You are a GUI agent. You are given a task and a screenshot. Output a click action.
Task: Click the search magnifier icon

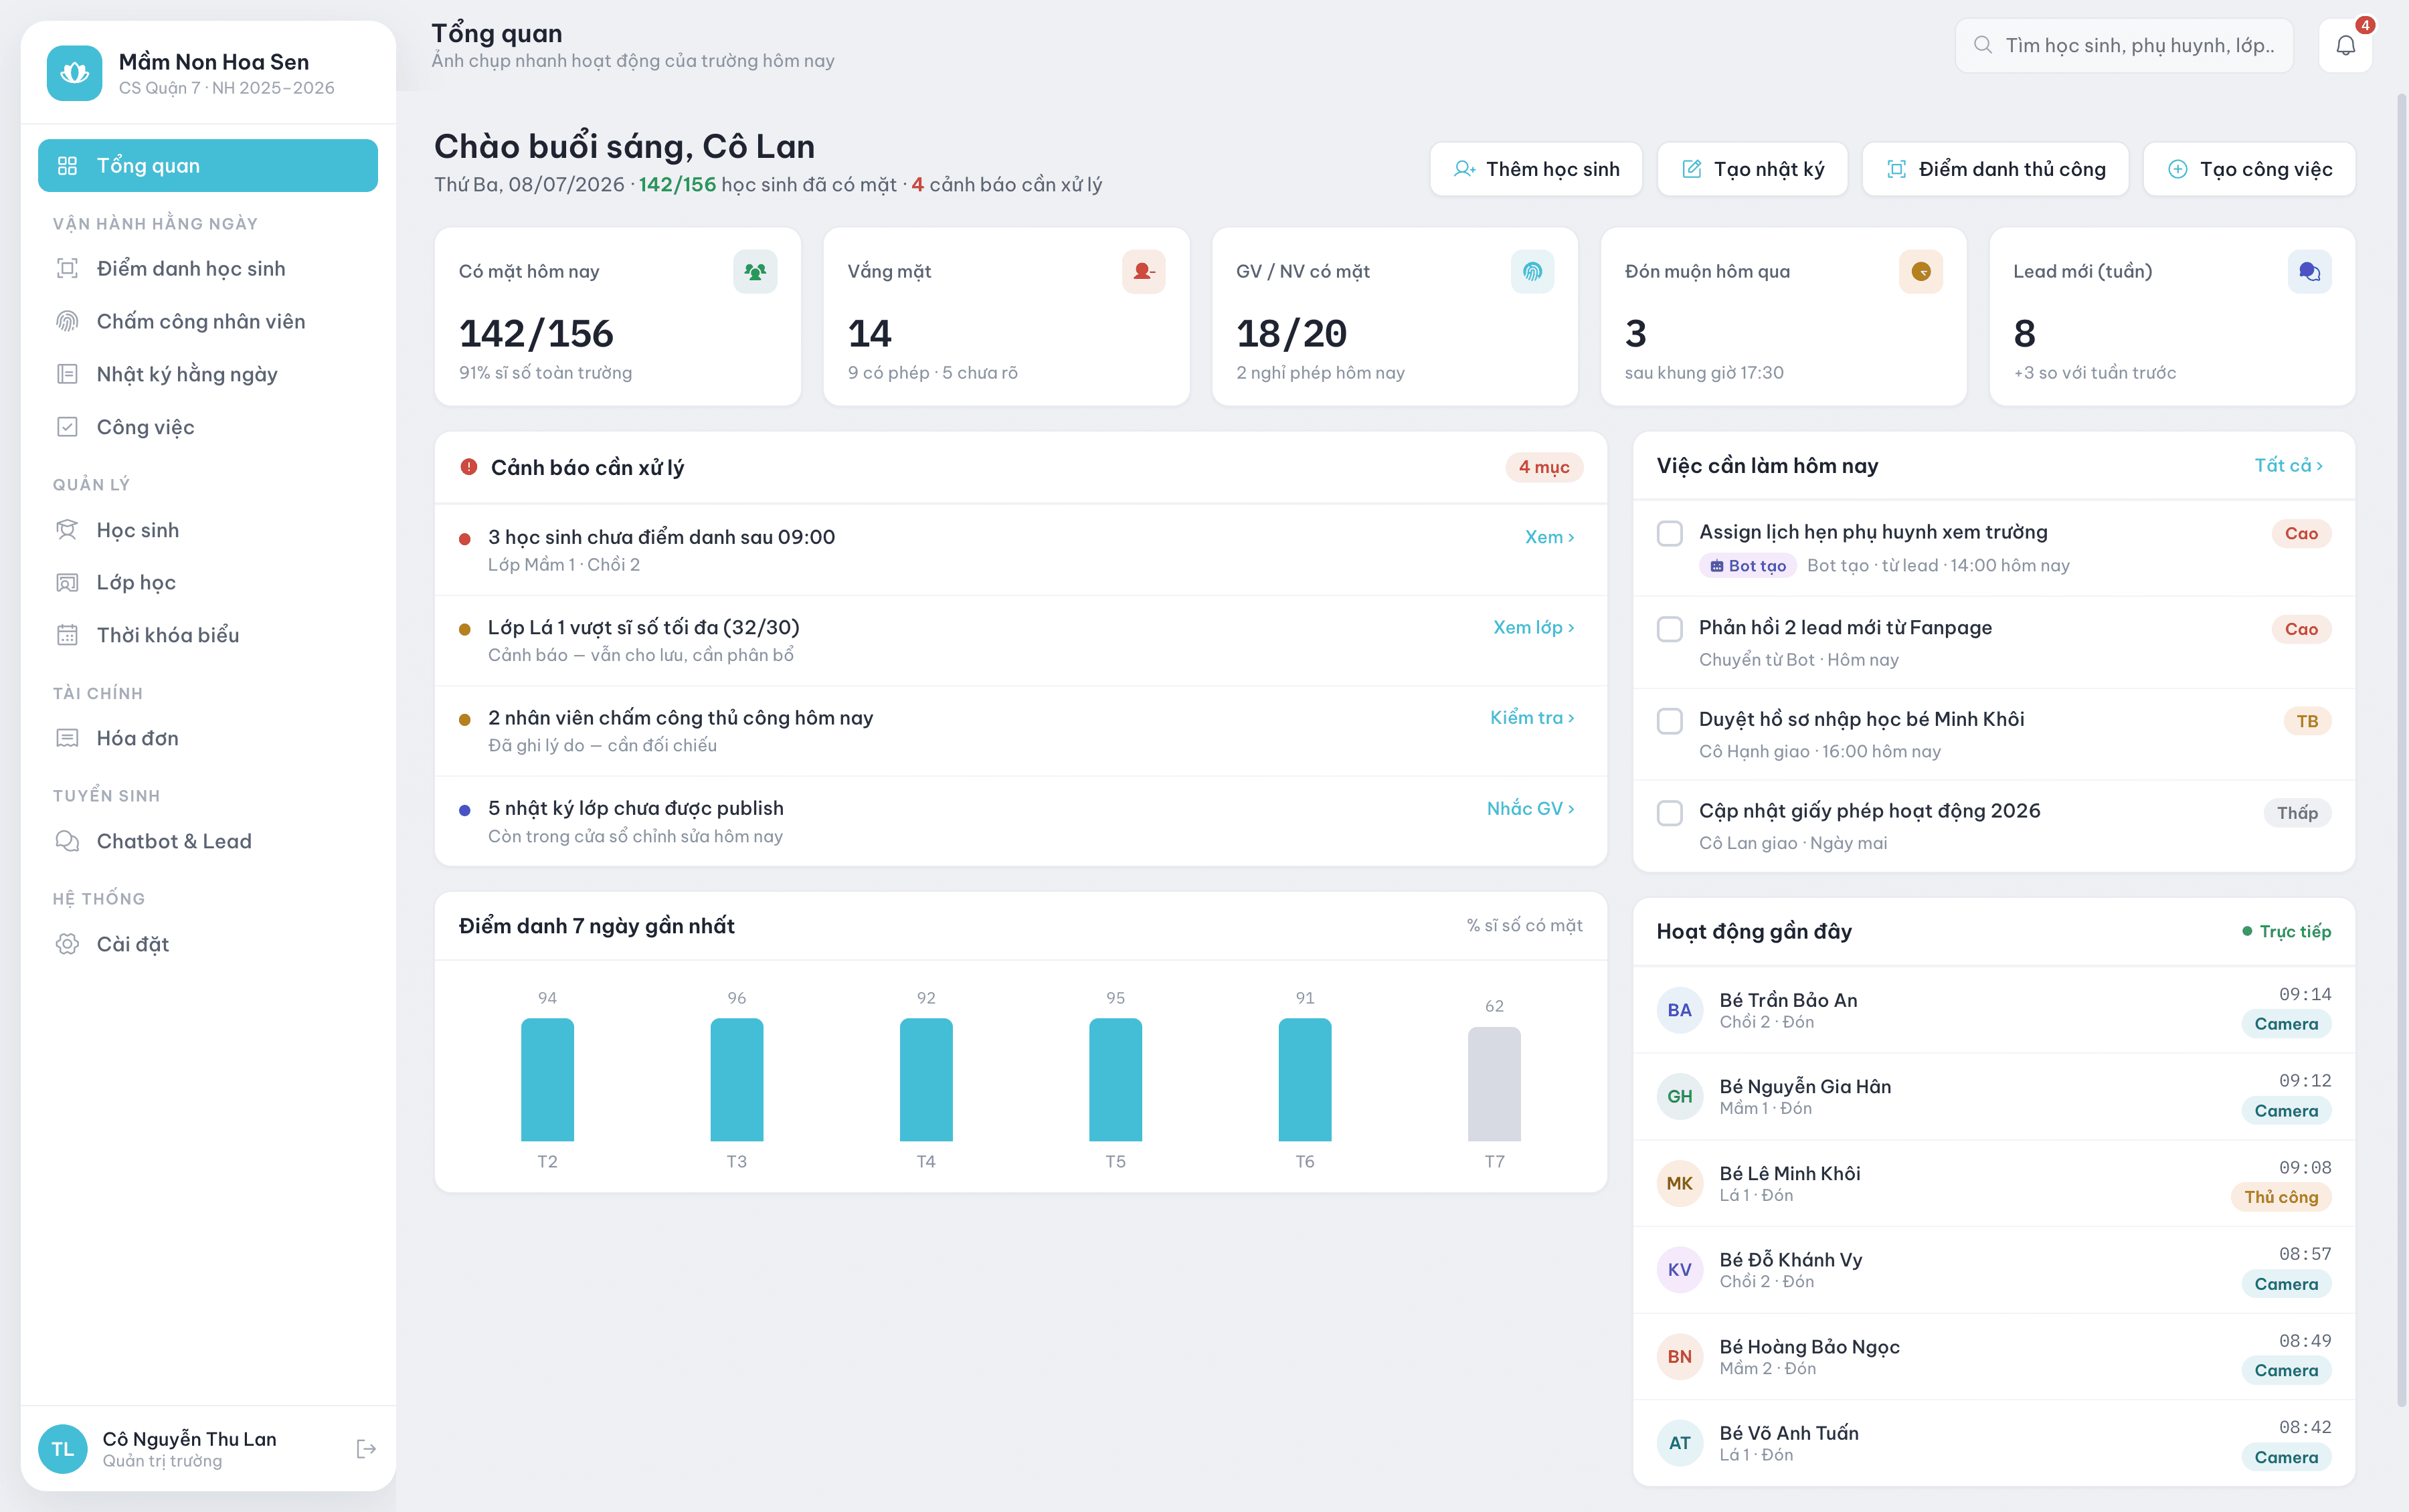(x=1982, y=45)
